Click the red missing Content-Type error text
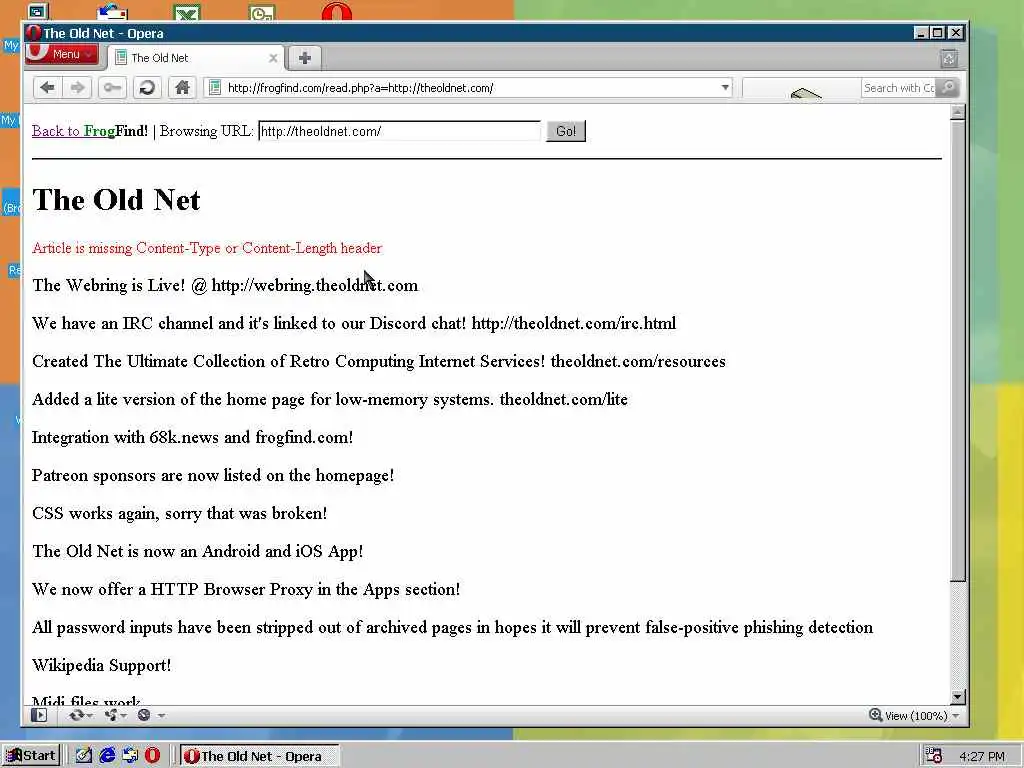Screen dimensions: 1024x768 coord(207,248)
